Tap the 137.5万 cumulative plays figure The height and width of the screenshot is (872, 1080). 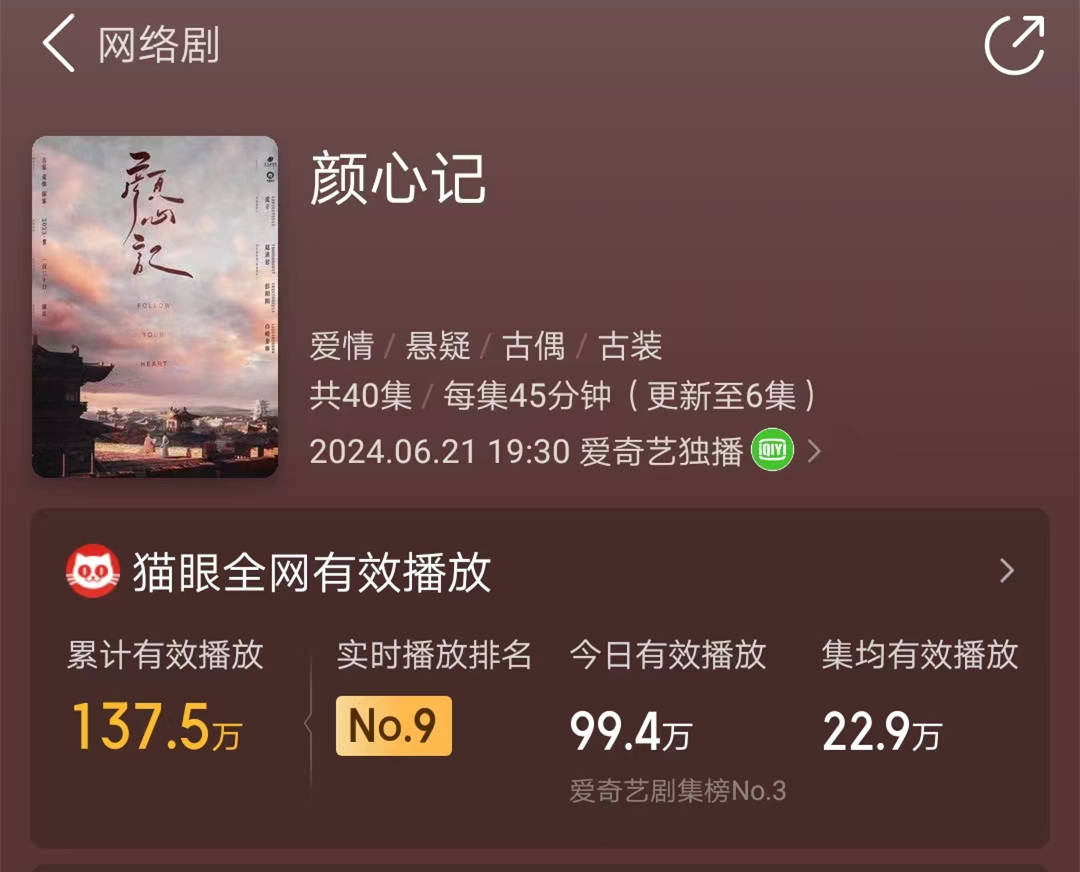pyautogui.click(x=156, y=728)
